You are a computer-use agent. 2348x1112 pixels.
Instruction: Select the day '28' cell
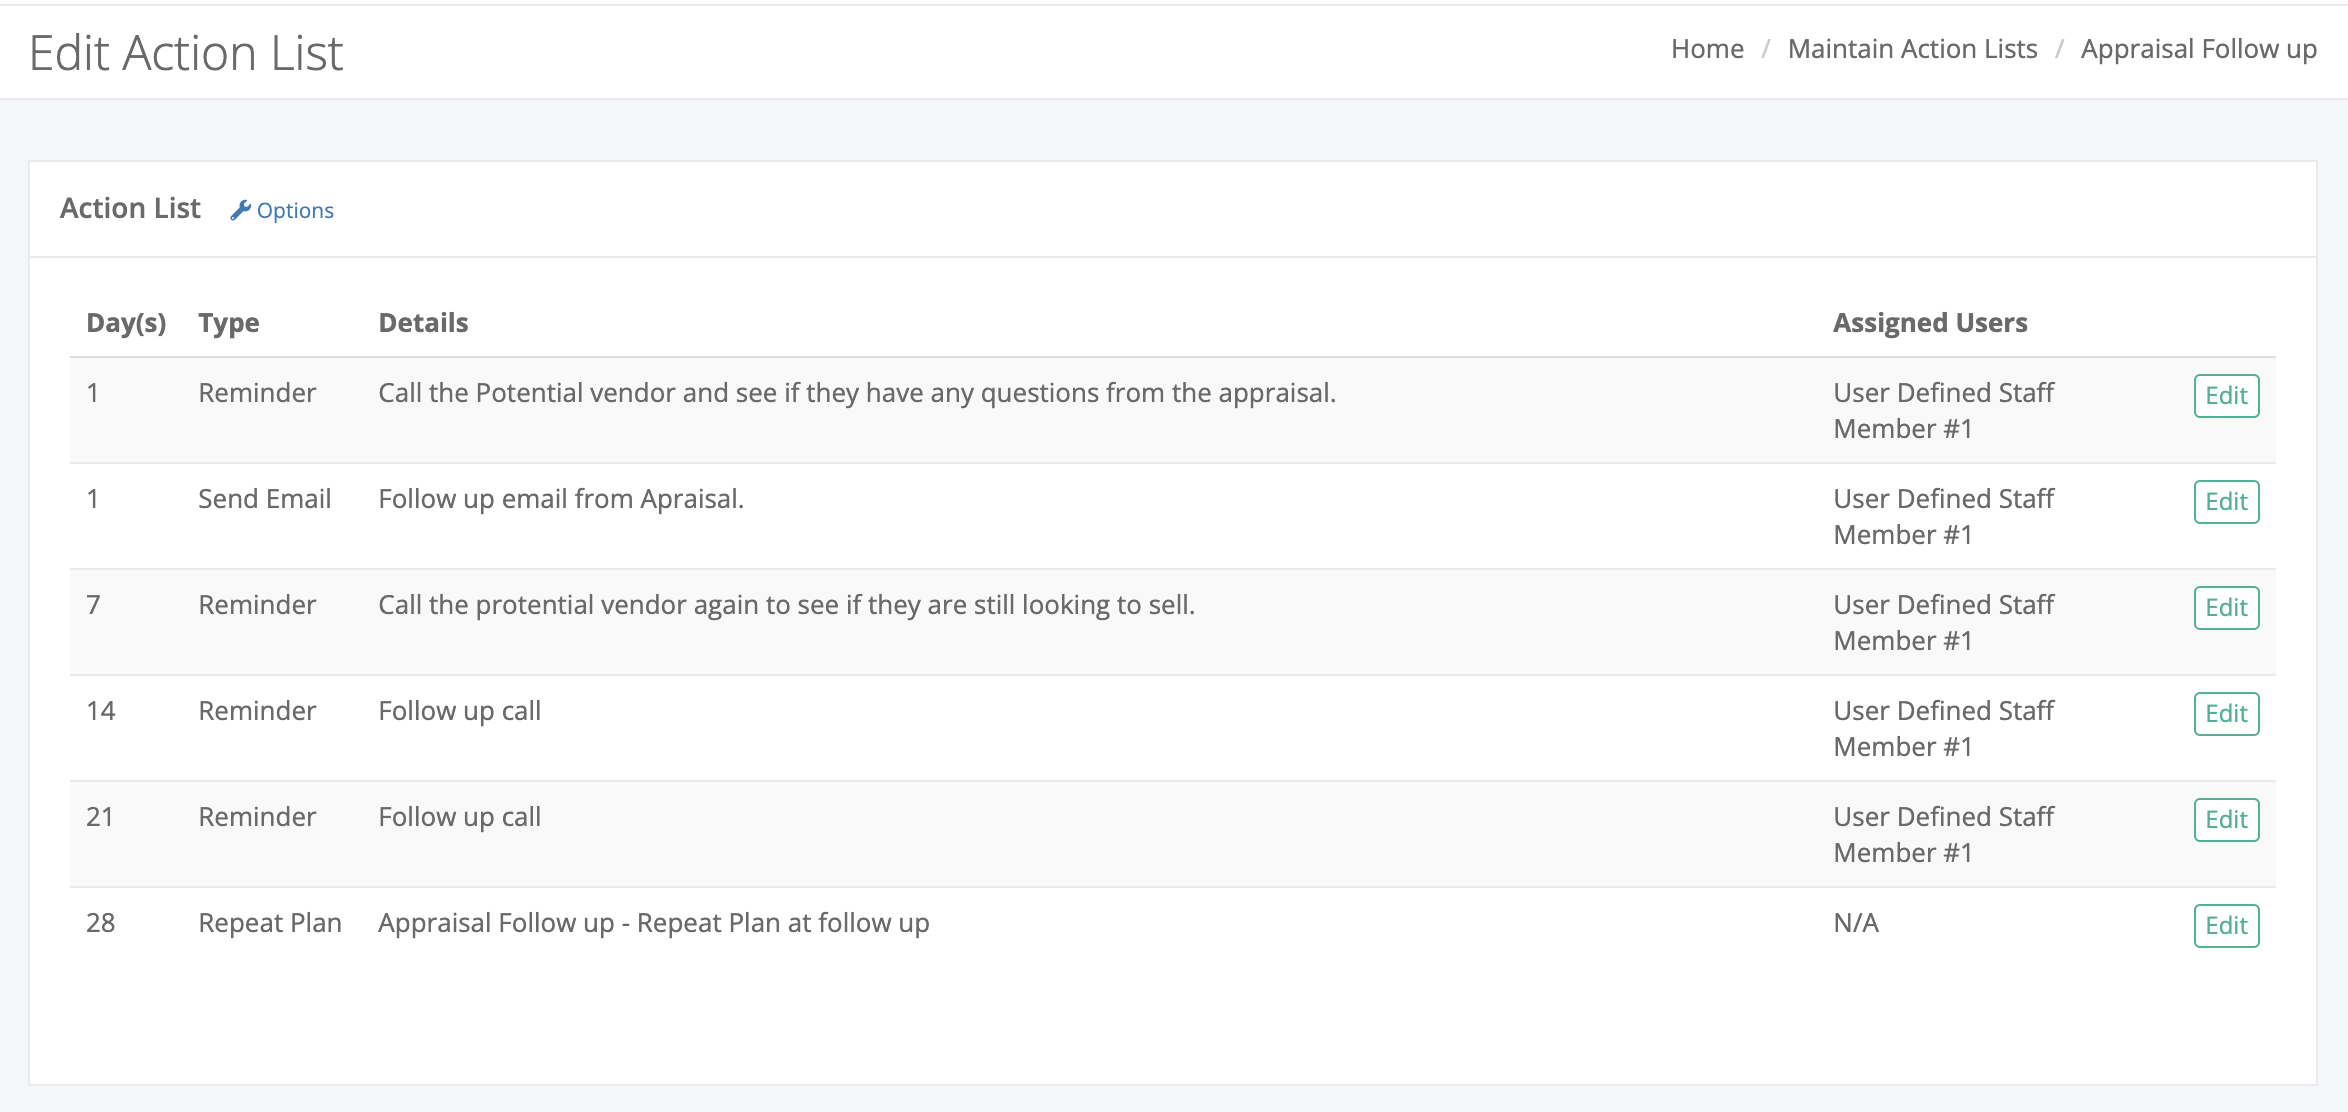click(100, 923)
